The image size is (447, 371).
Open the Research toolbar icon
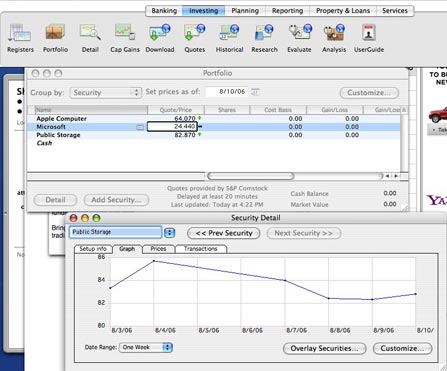click(x=264, y=38)
